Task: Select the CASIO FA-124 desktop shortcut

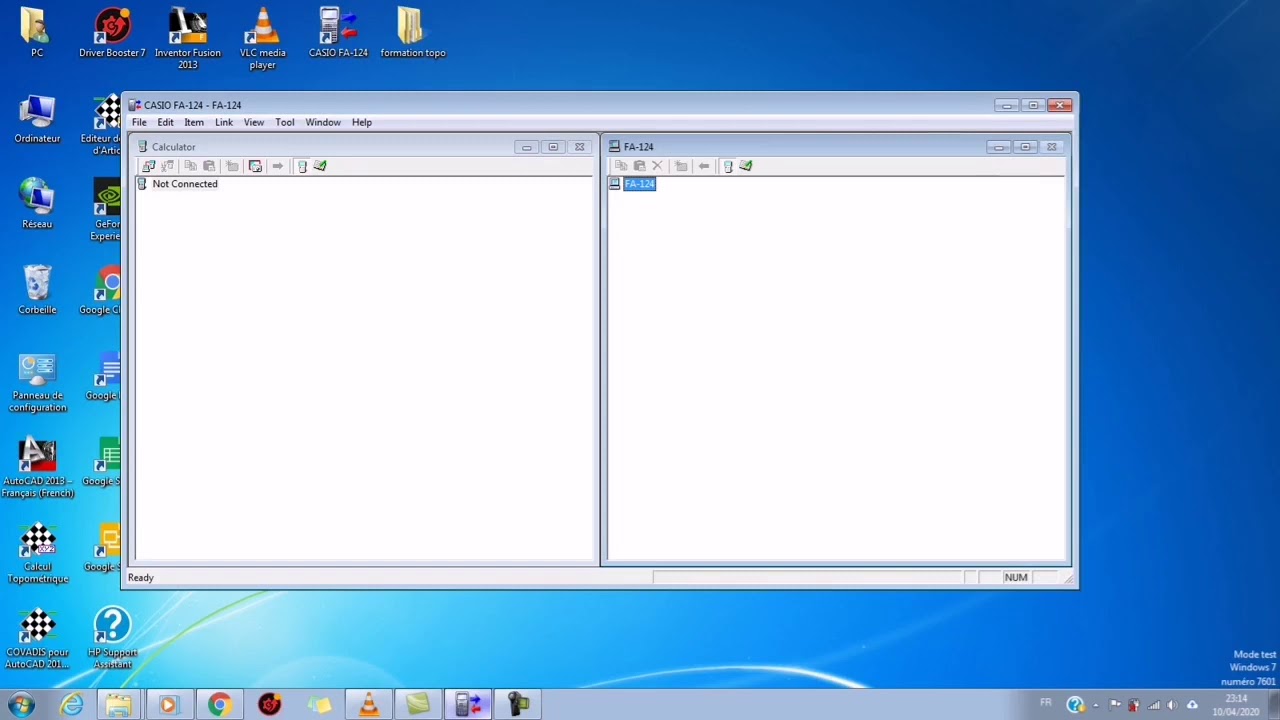Action: 338,32
